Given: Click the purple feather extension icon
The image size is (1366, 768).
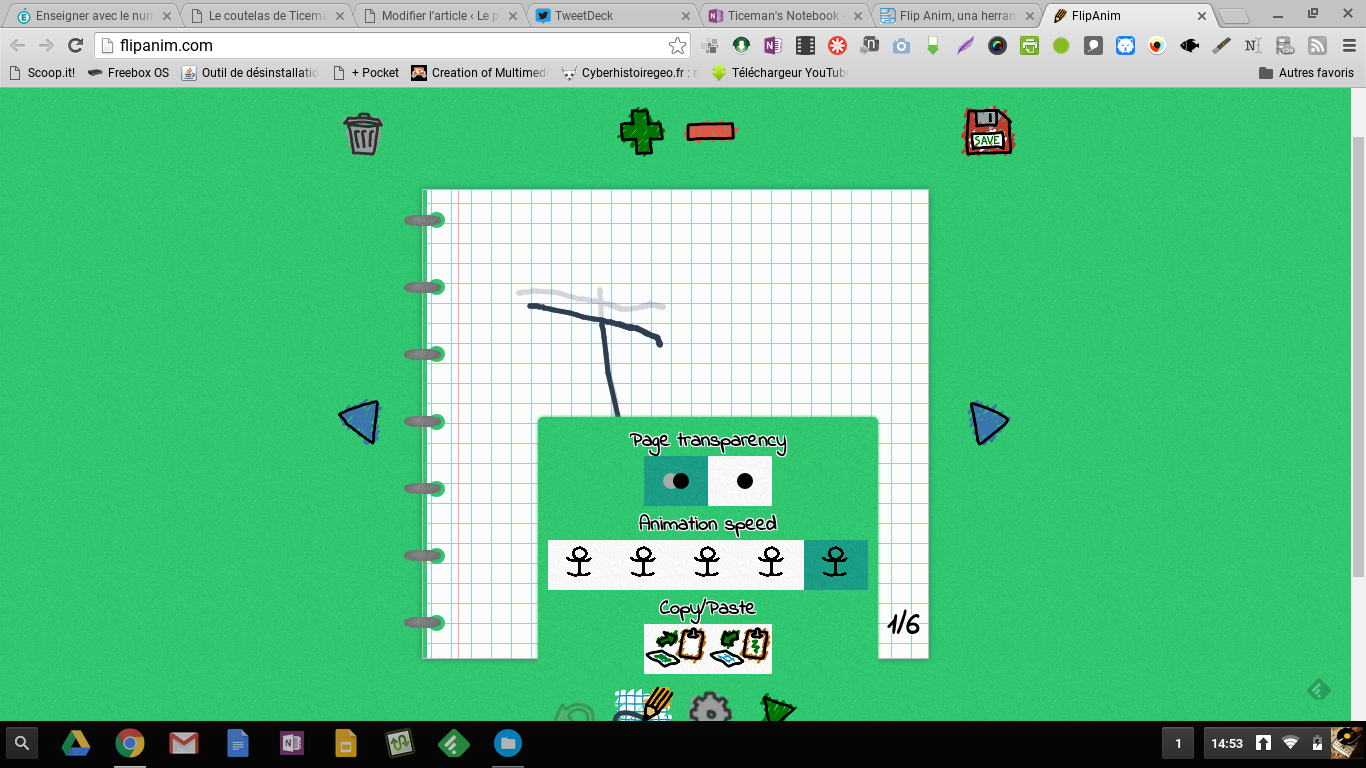Looking at the screenshot, I should (x=965, y=45).
